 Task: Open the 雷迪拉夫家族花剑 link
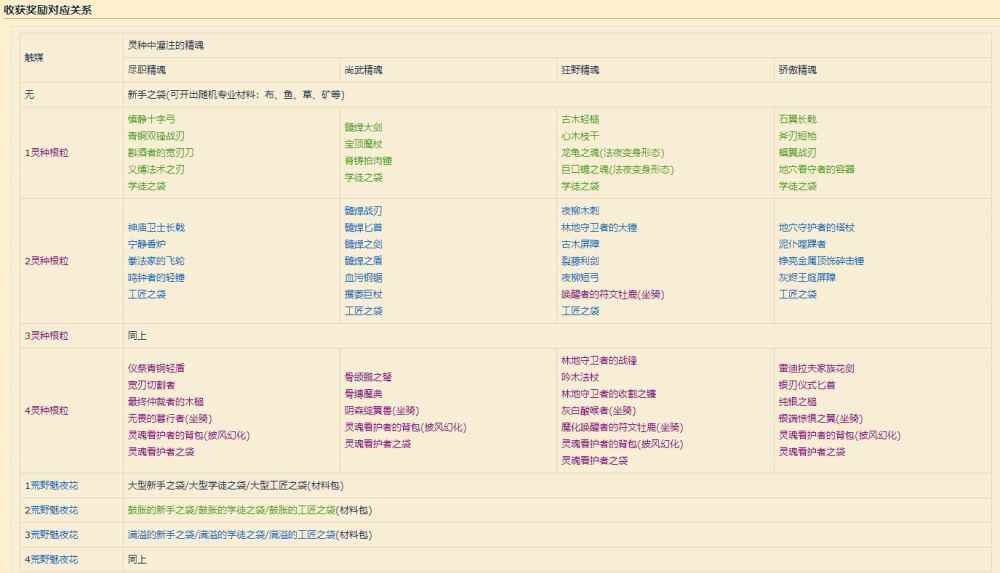click(x=816, y=369)
